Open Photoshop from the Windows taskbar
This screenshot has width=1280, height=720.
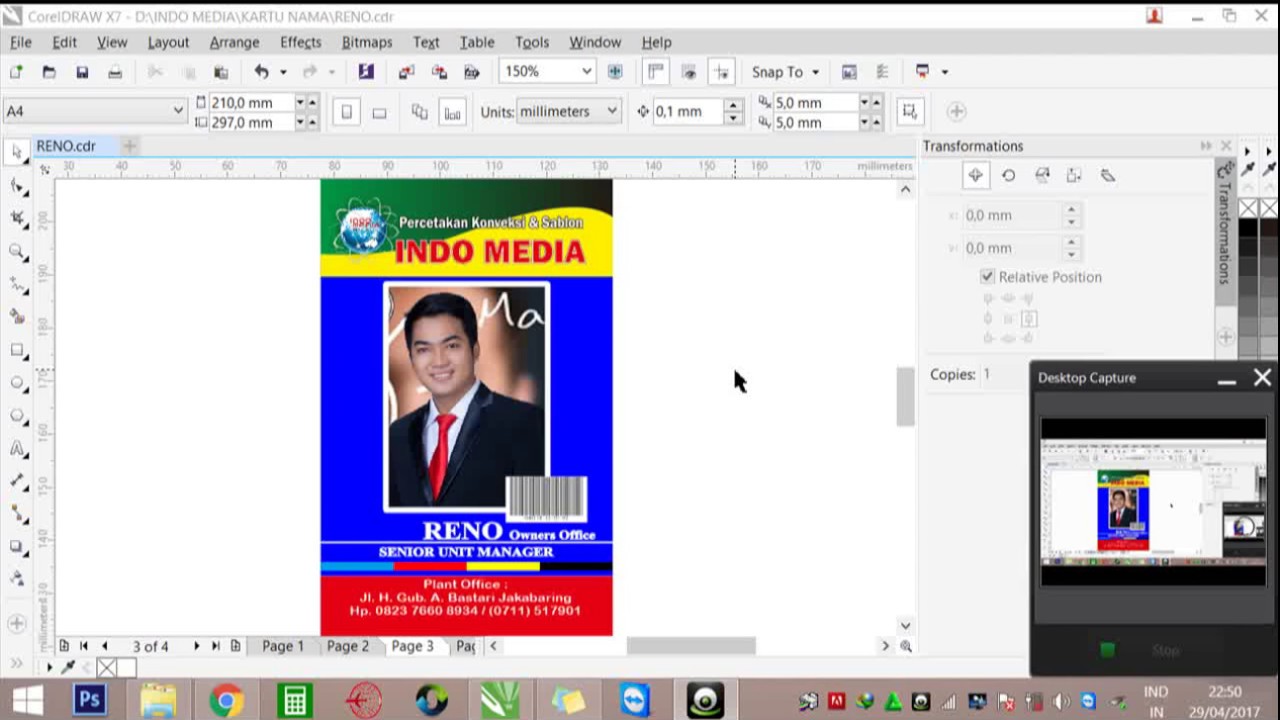pyautogui.click(x=90, y=699)
